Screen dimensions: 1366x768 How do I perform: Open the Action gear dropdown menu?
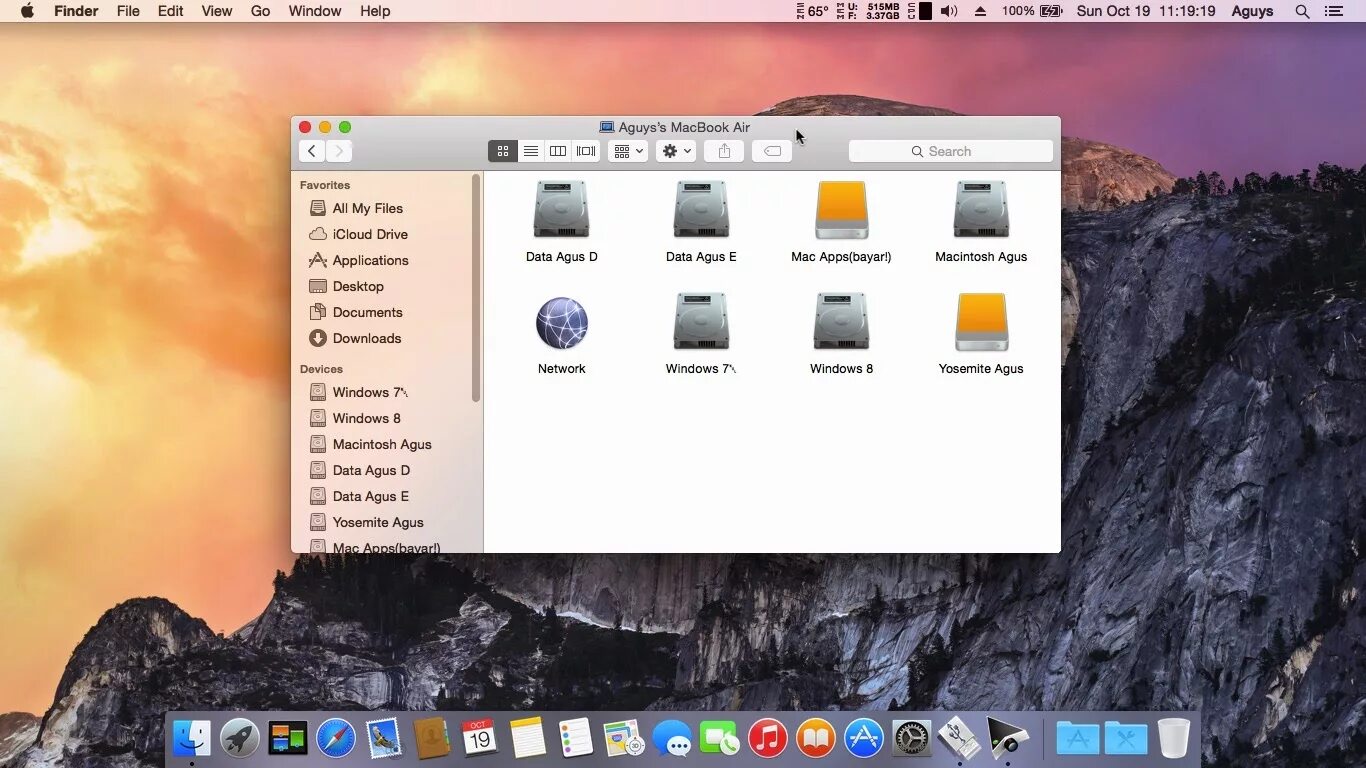(676, 151)
